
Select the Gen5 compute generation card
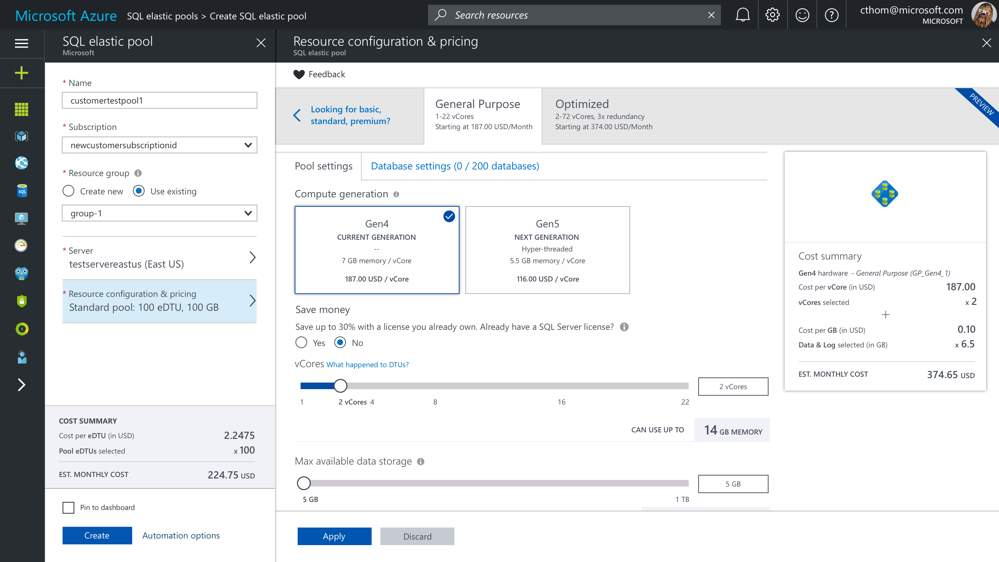pyautogui.click(x=547, y=250)
